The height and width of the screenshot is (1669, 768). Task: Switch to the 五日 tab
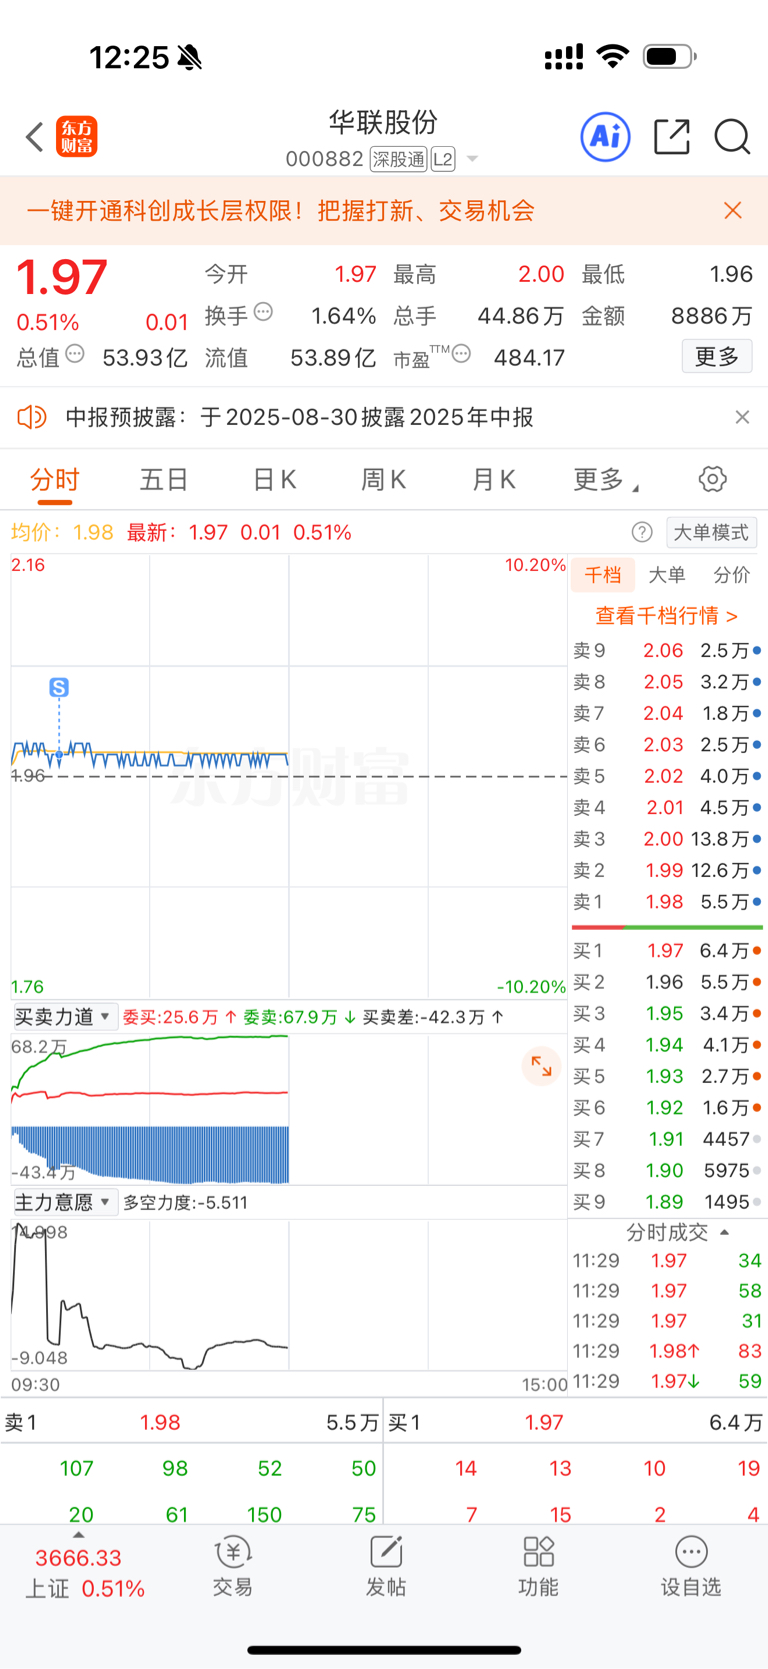click(164, 480)
